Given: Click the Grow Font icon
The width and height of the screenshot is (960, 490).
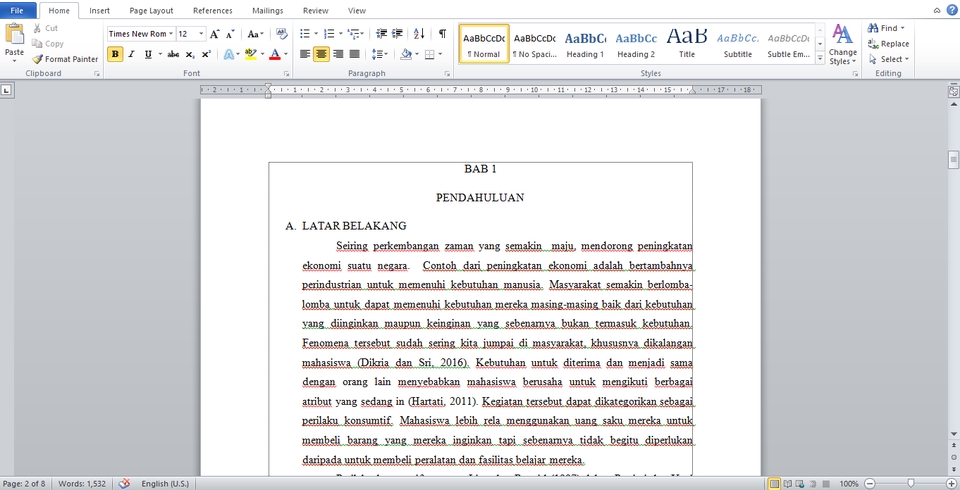Looking at the screenshot, I should point(214,34).
